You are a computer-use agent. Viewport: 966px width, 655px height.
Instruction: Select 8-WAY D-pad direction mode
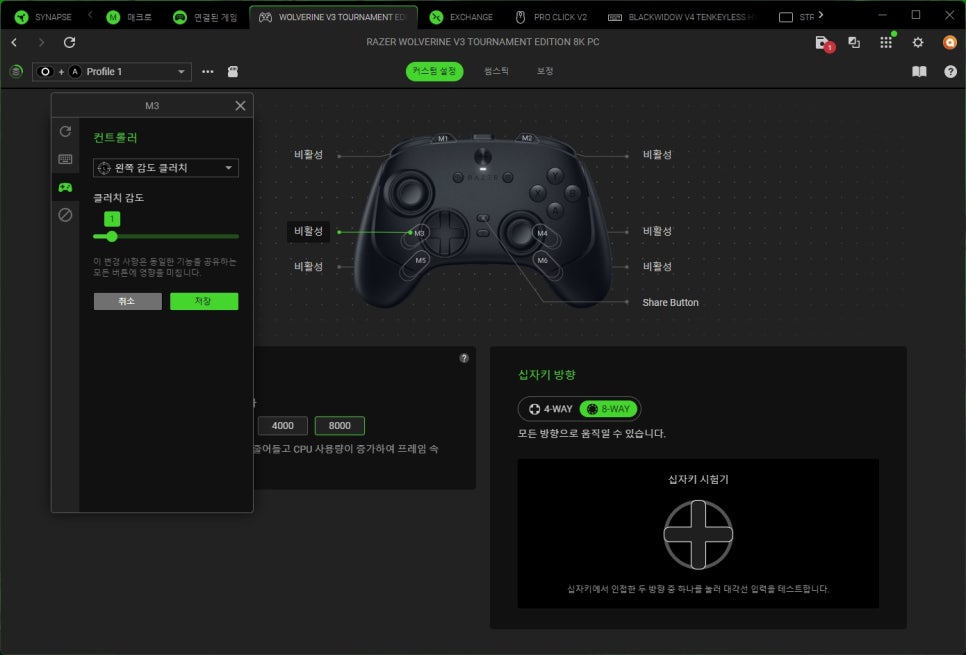(x=609, y=409)
